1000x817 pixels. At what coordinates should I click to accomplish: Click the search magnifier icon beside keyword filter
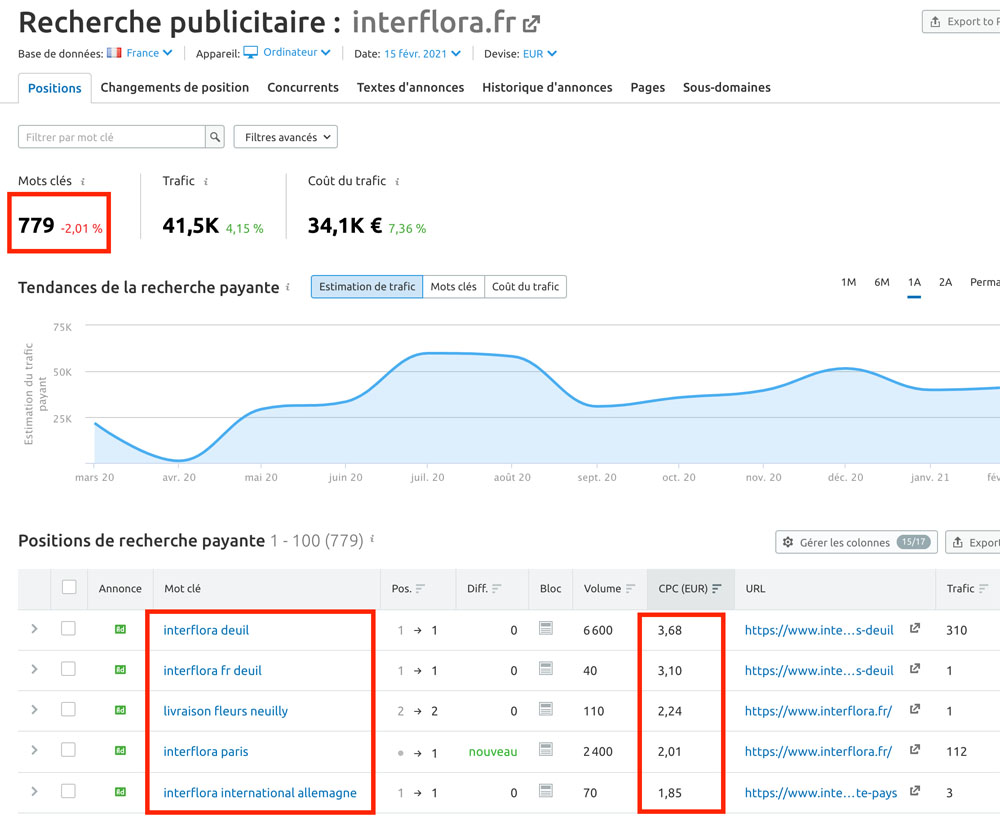point(215,136)
